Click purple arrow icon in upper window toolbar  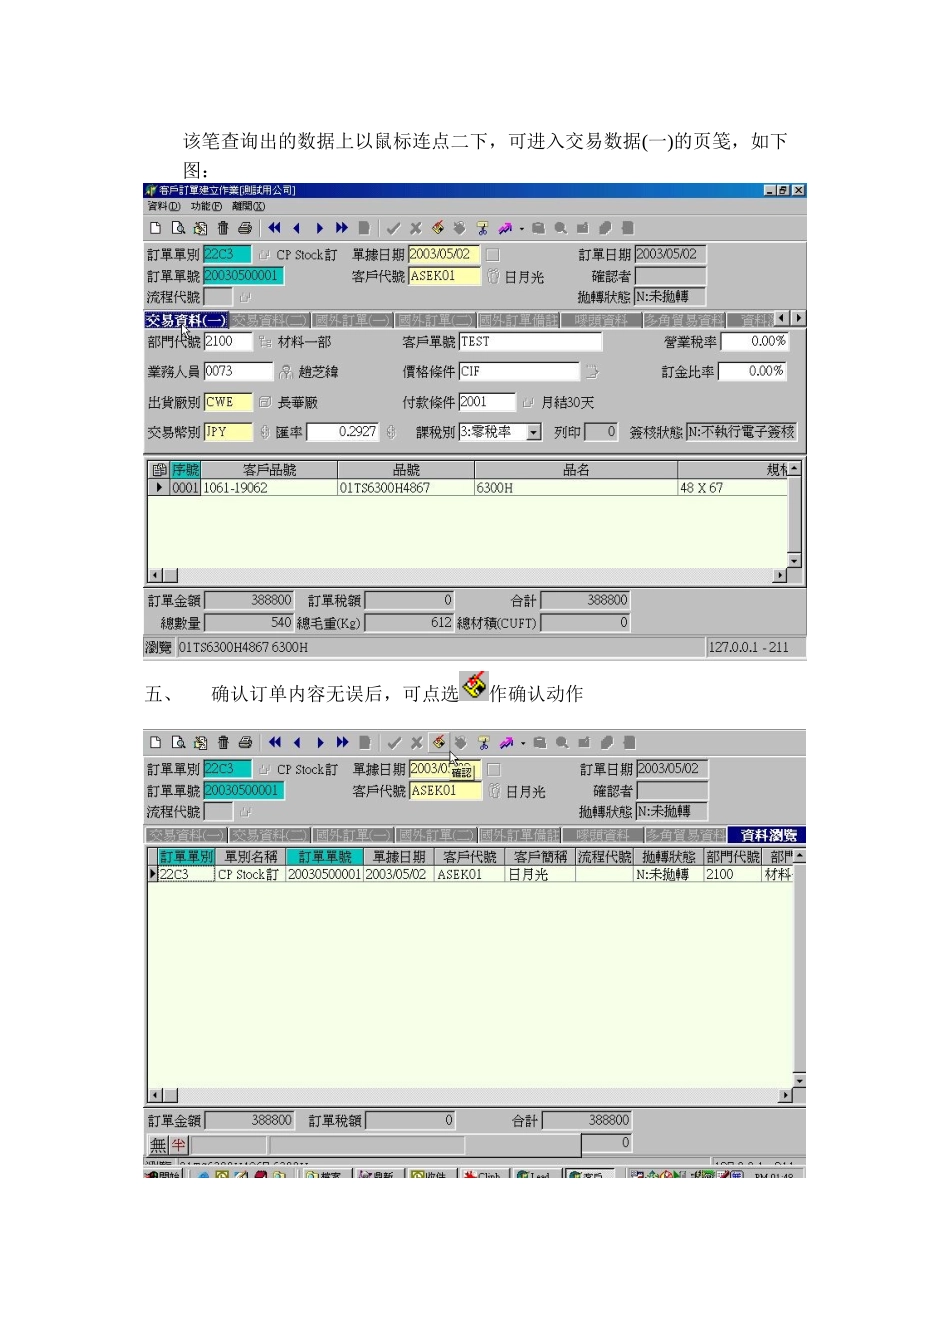point(505,228)
